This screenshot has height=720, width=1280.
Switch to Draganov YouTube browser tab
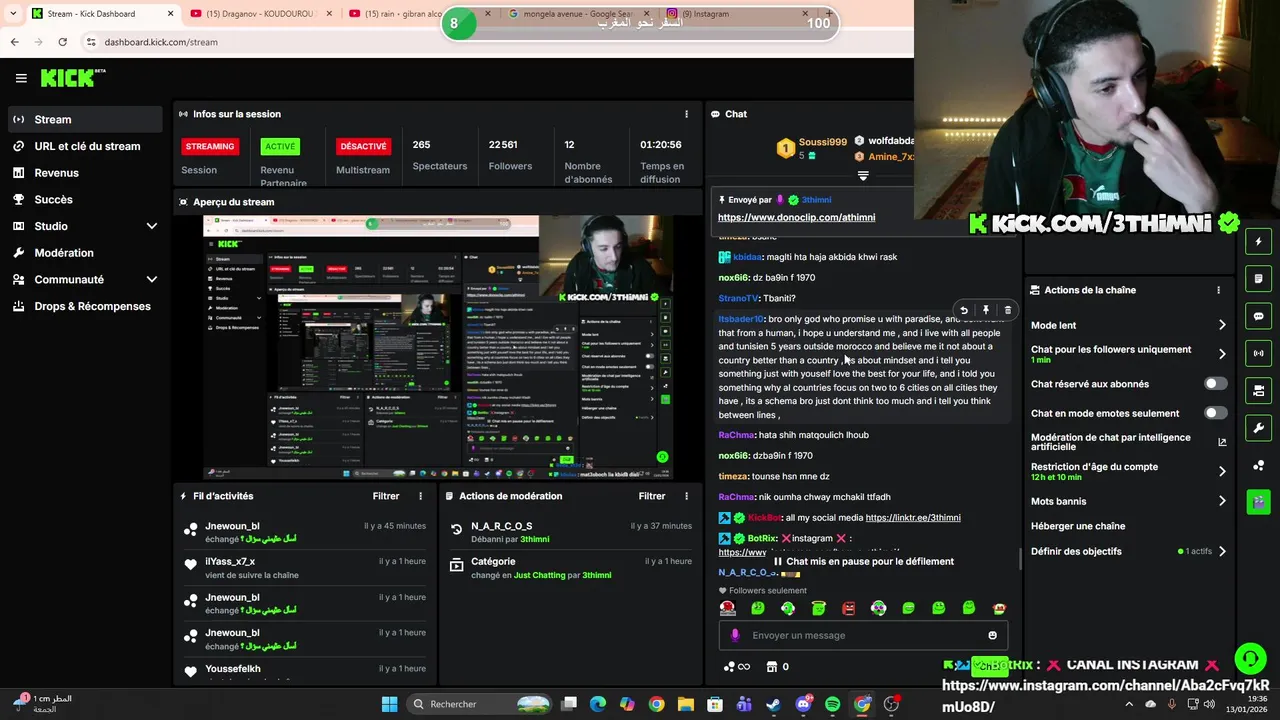point(260,14)
